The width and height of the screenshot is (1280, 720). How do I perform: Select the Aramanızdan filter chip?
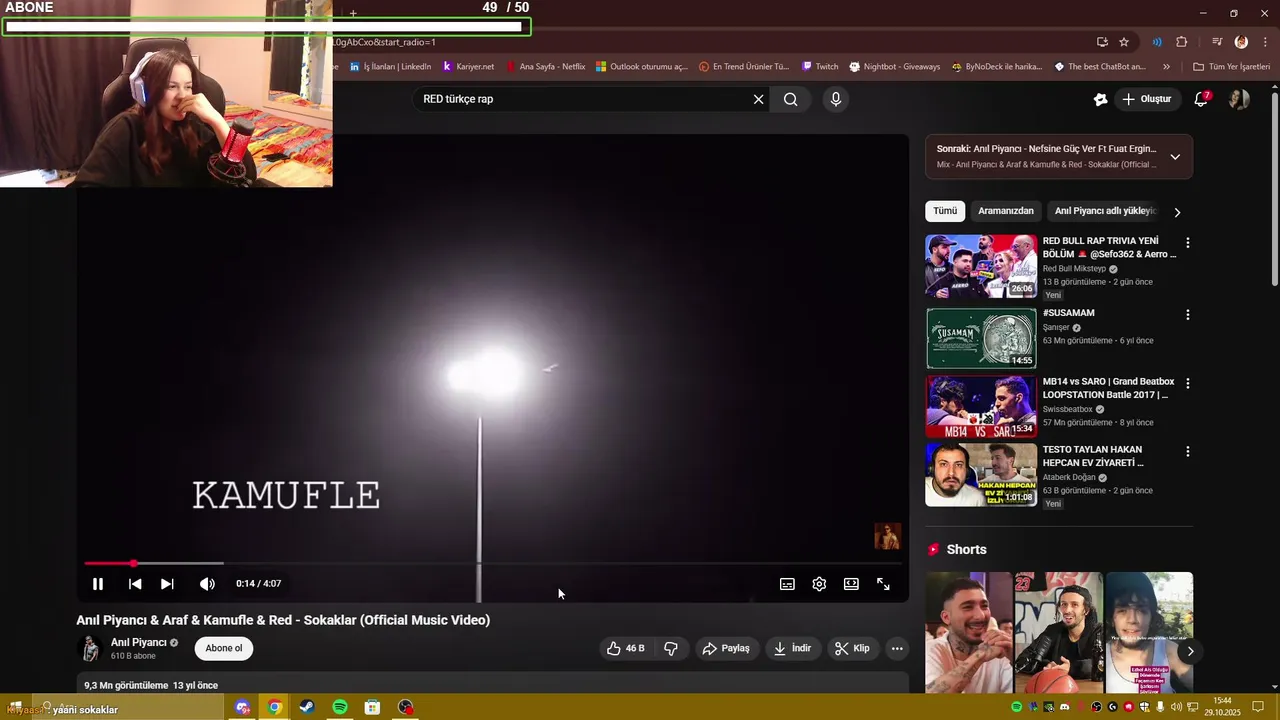[x=1006, y=211]
